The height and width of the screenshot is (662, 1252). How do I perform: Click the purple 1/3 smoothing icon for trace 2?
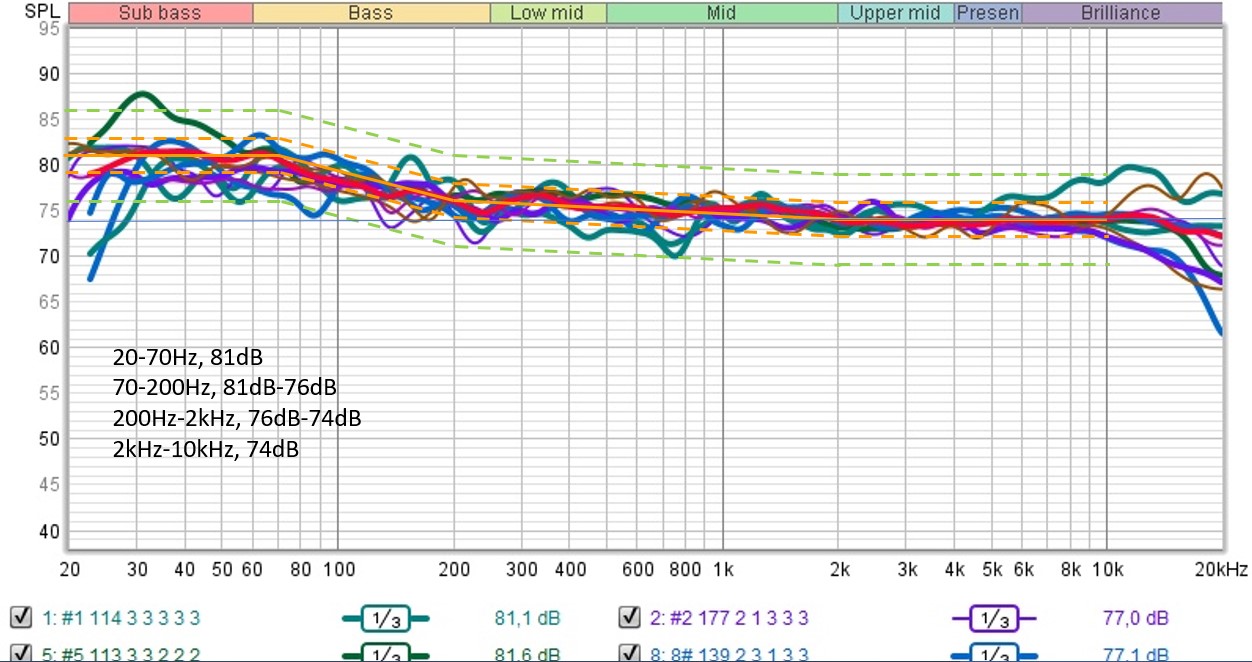coord(992,618)
